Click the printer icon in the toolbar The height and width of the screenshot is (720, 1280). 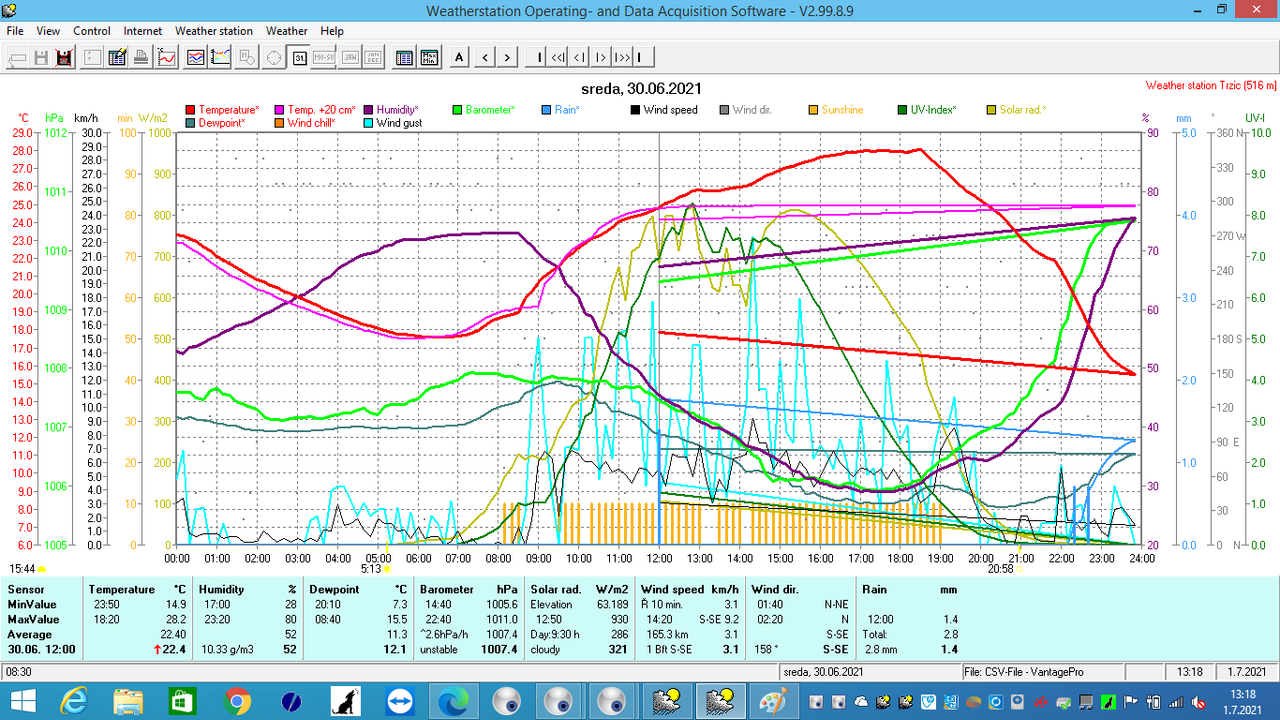point(141,57)
